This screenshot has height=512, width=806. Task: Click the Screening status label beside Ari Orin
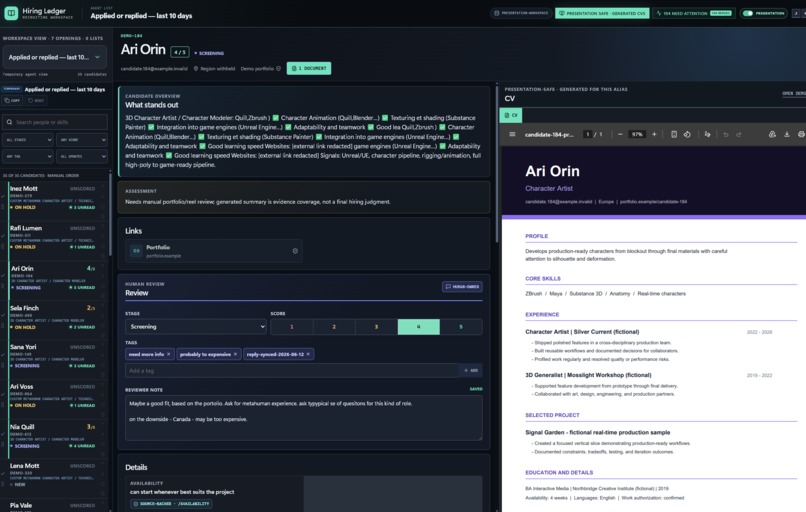point(209,53)
